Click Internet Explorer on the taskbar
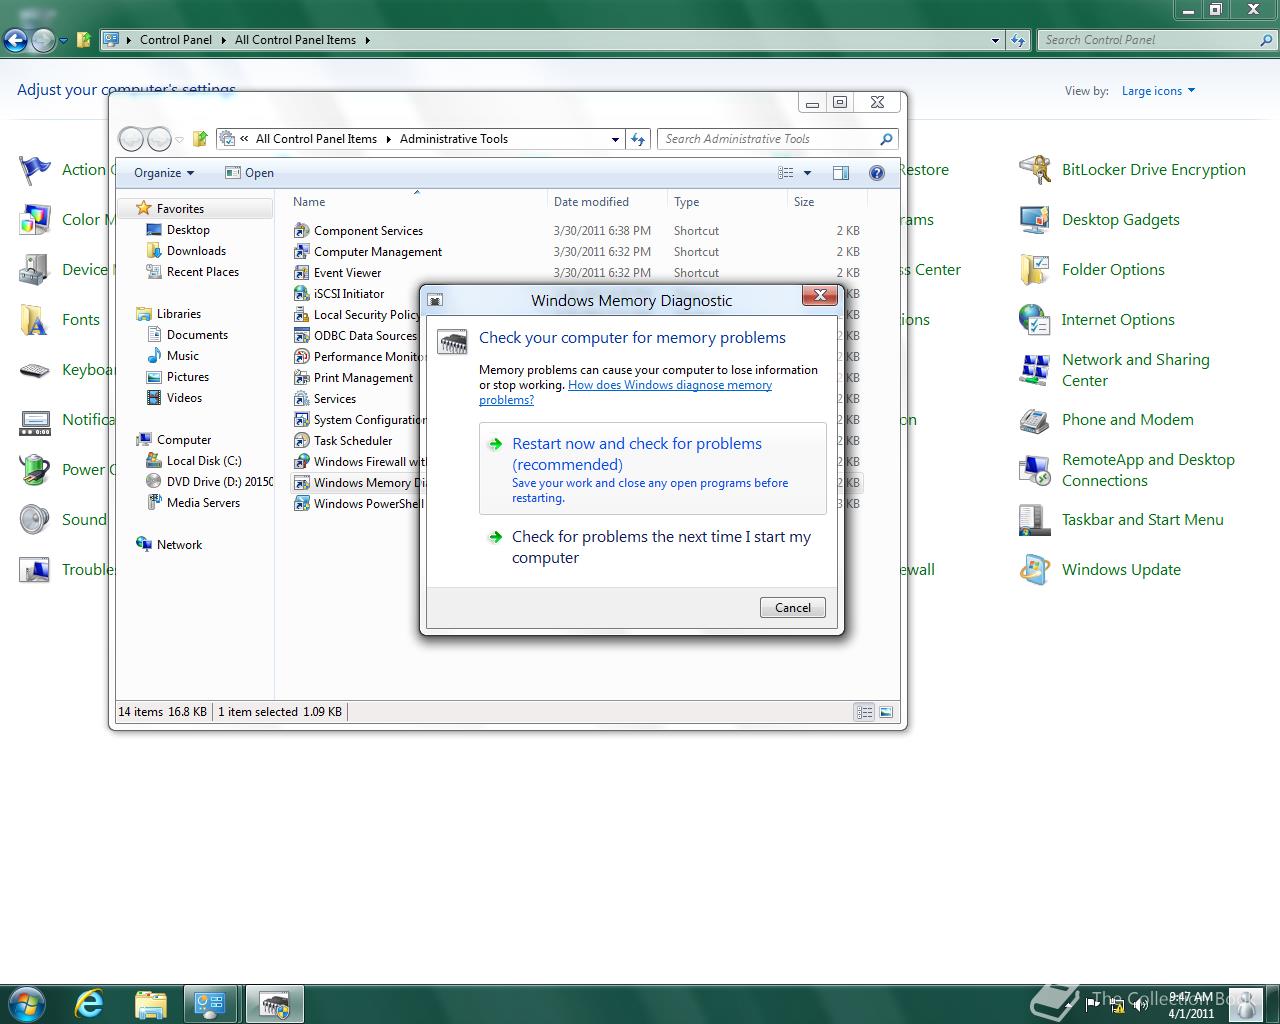This screenshot has width=1280, height=1024. [90, 1004]
